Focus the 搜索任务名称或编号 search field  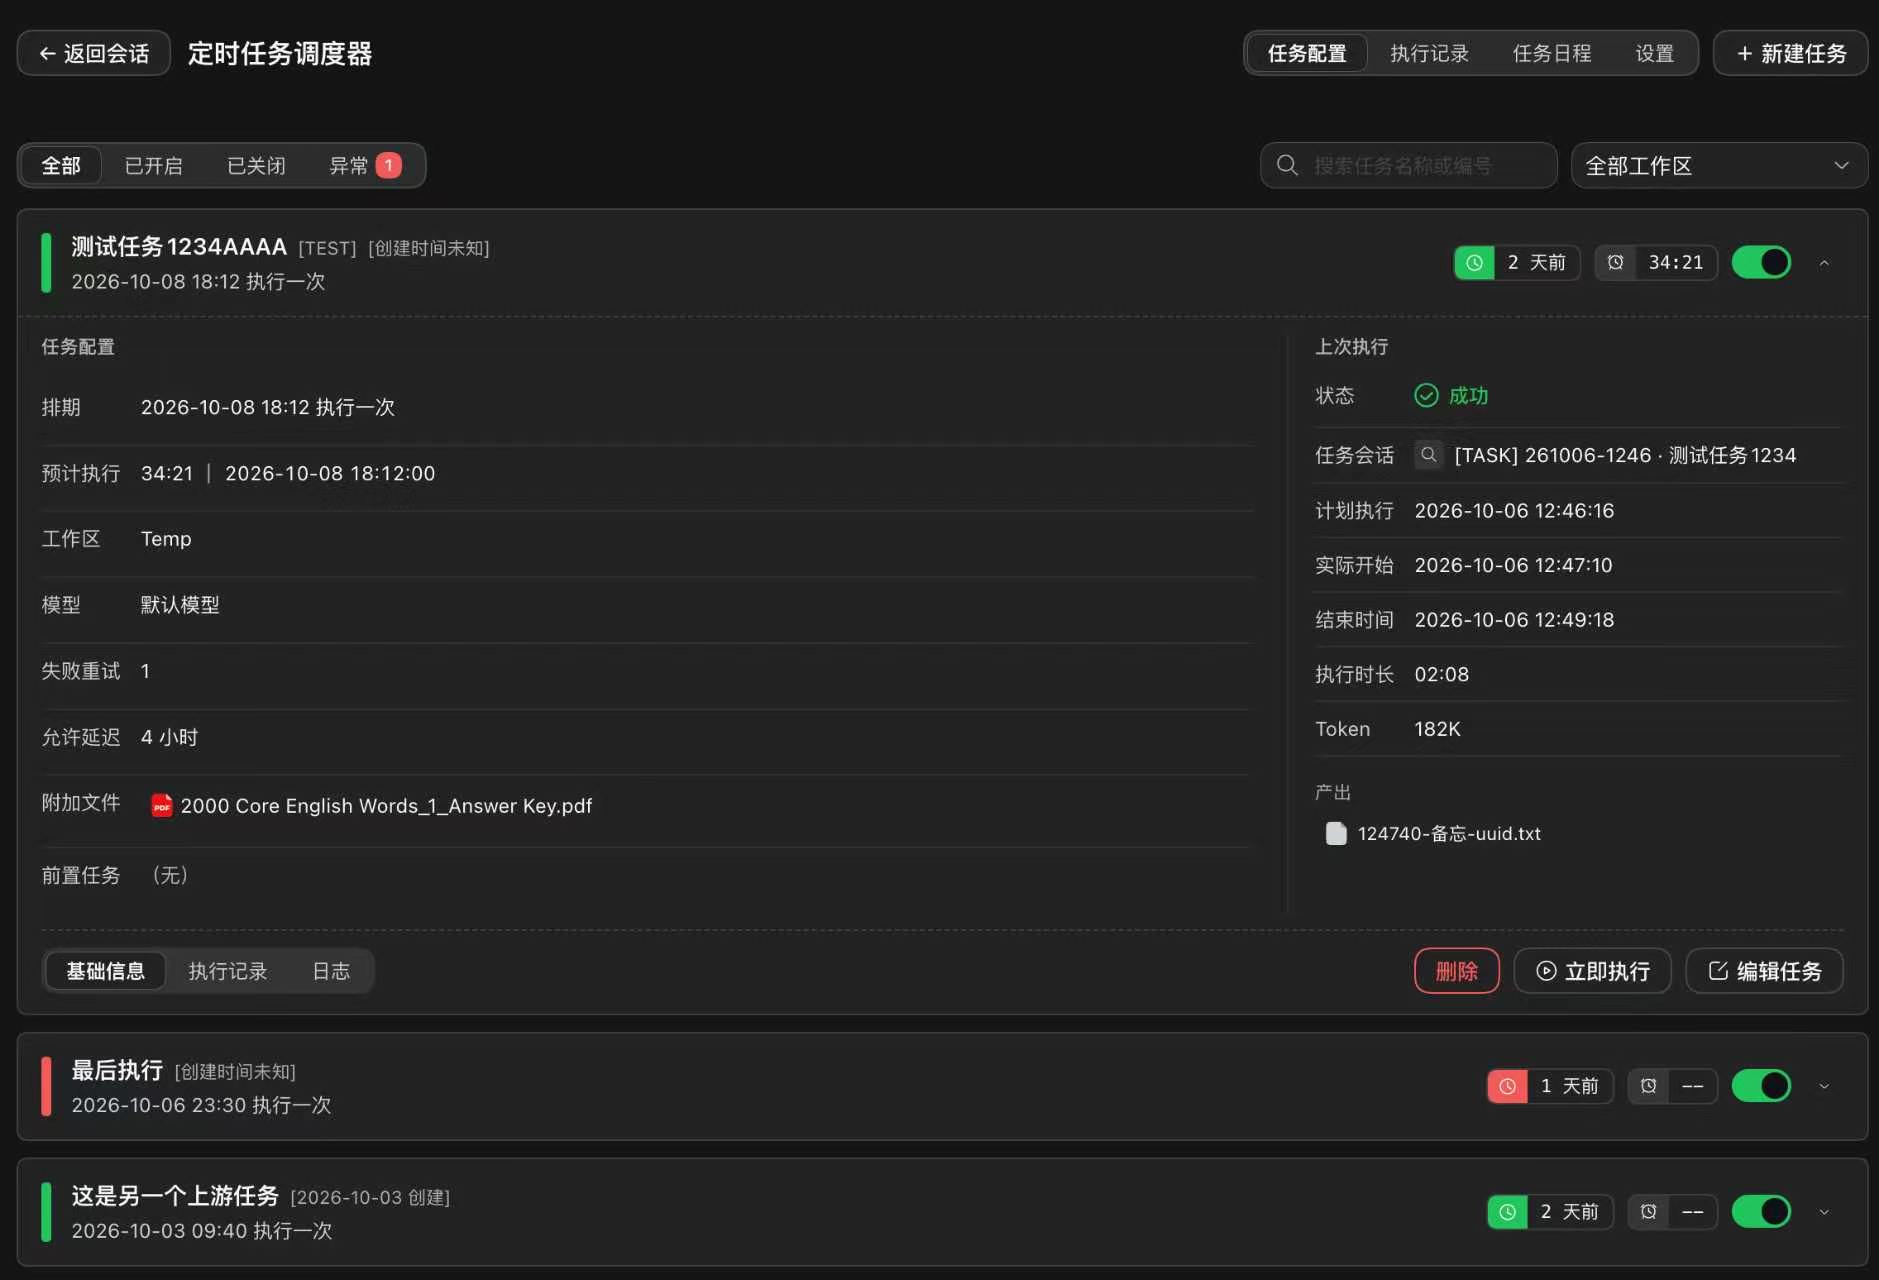(1409, 165)
